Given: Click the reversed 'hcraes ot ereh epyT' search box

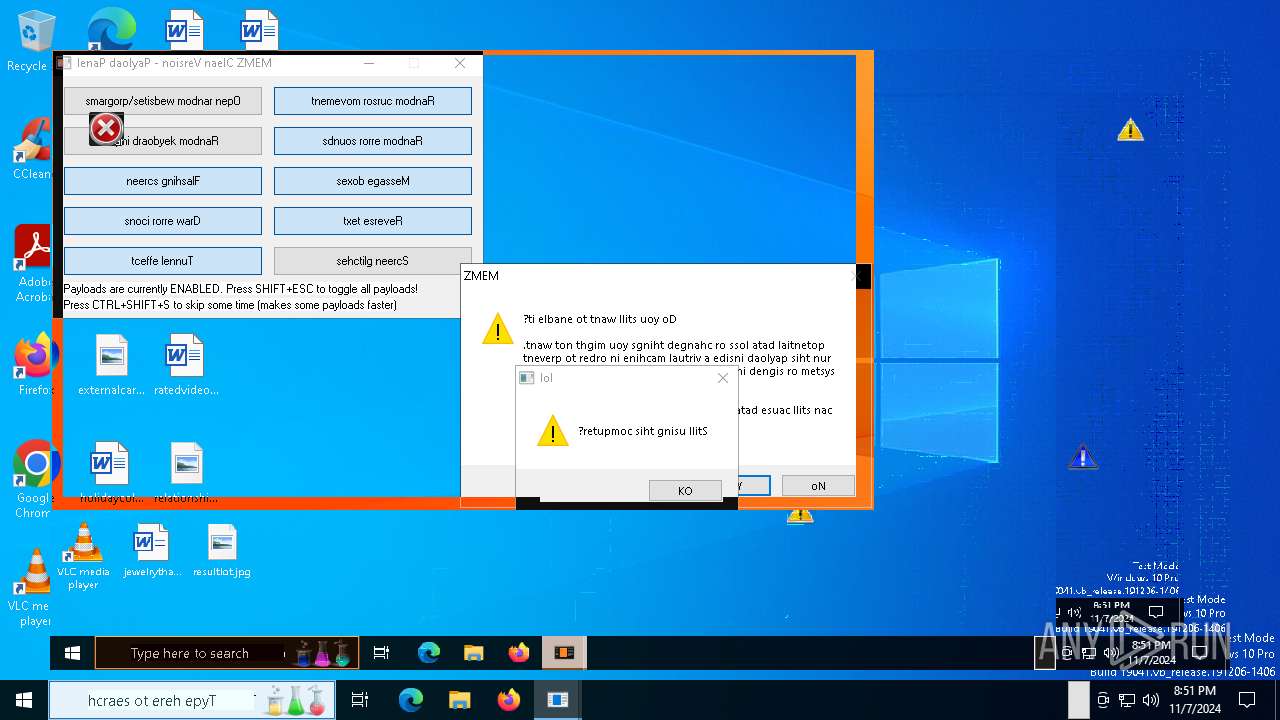Looking at the screenshot, I should click(x=192, y=700).
